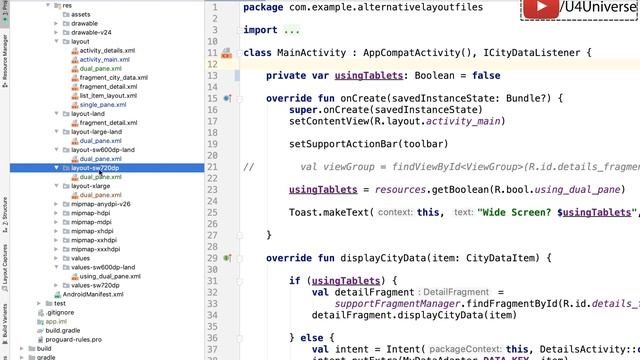Click the build.gradle file icon

(x=40, y=331)
